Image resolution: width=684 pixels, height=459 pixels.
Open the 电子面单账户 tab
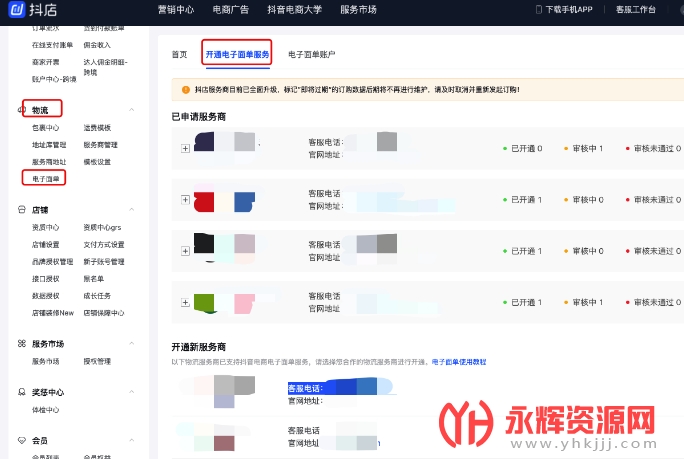pyautogui.click(x=311, y=55)
